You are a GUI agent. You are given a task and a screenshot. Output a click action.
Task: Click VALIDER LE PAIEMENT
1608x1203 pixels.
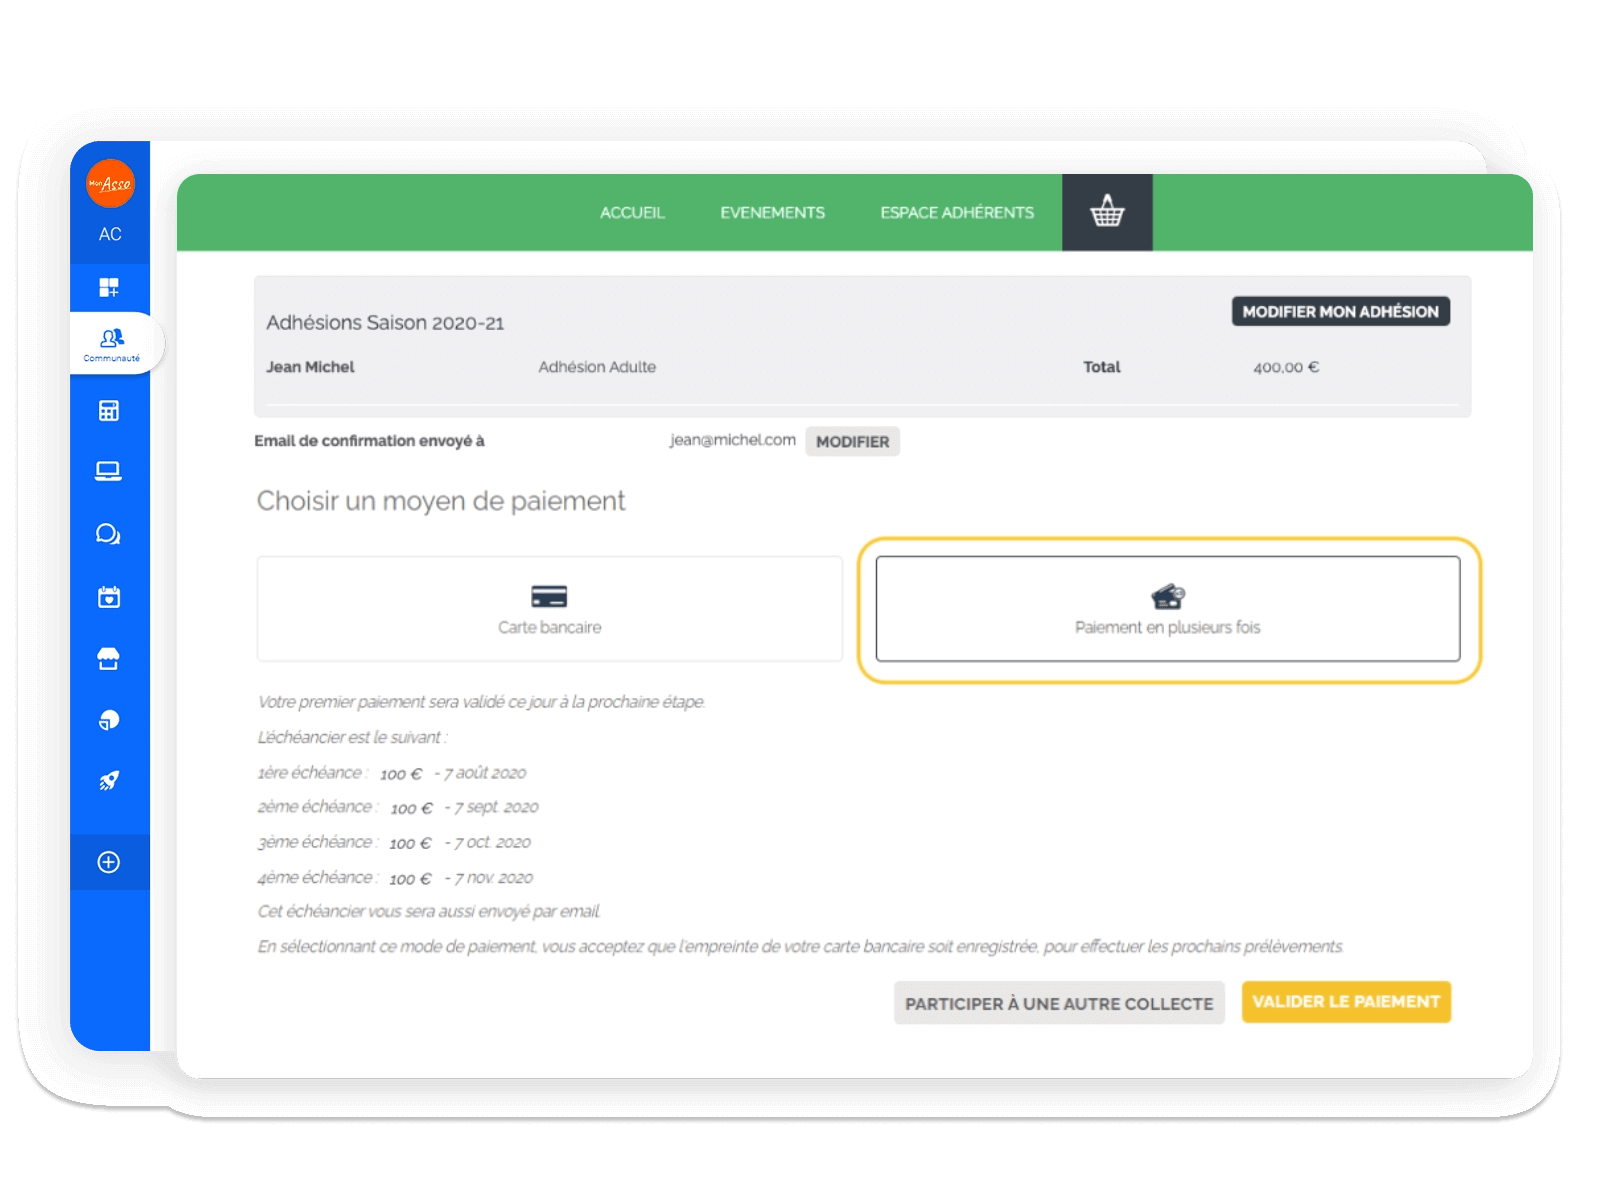(x=1345, y=1001)
